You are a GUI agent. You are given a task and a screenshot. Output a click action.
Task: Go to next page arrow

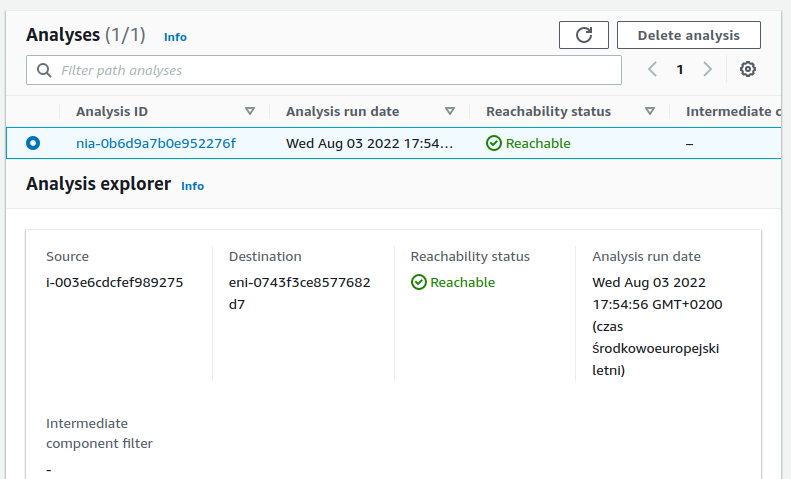coord(708,69)
